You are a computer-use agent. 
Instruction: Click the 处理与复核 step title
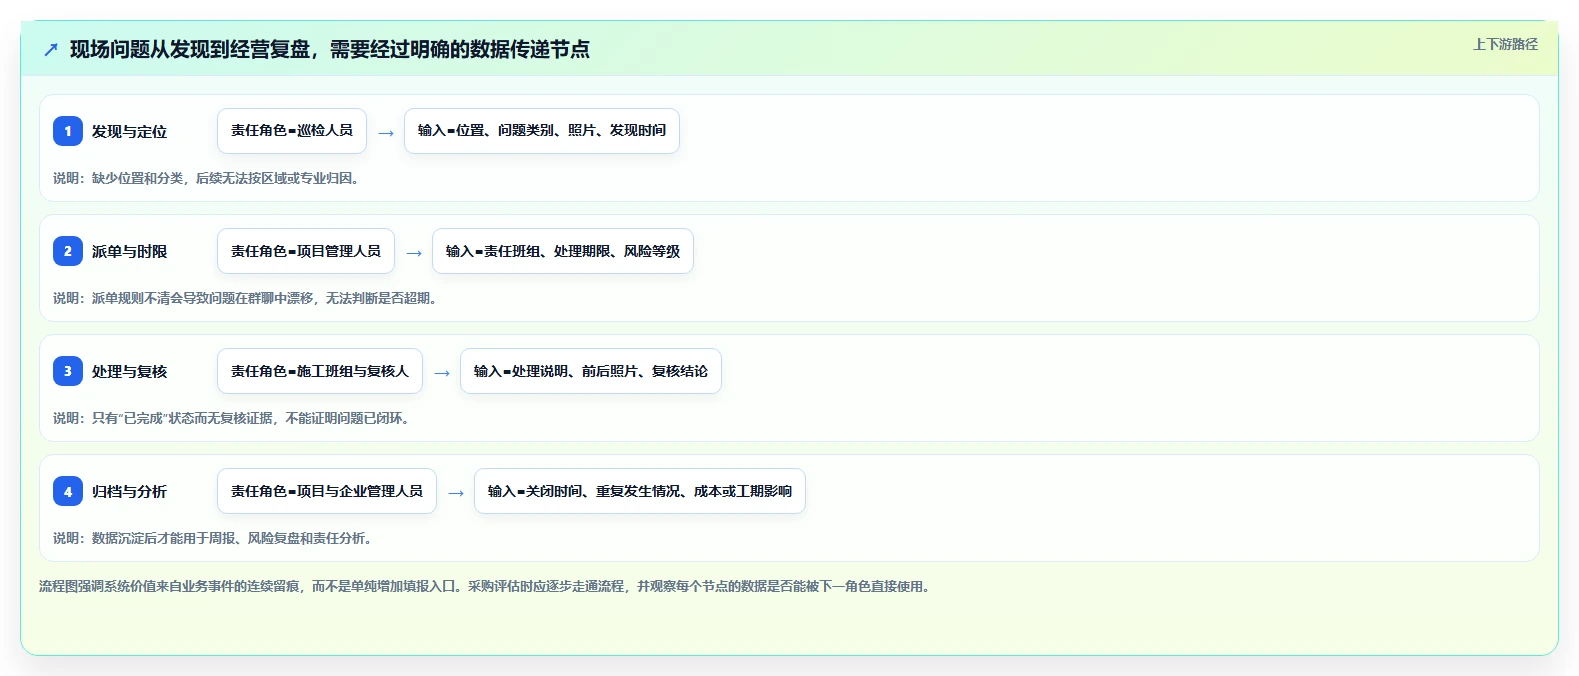coord(130,371)
